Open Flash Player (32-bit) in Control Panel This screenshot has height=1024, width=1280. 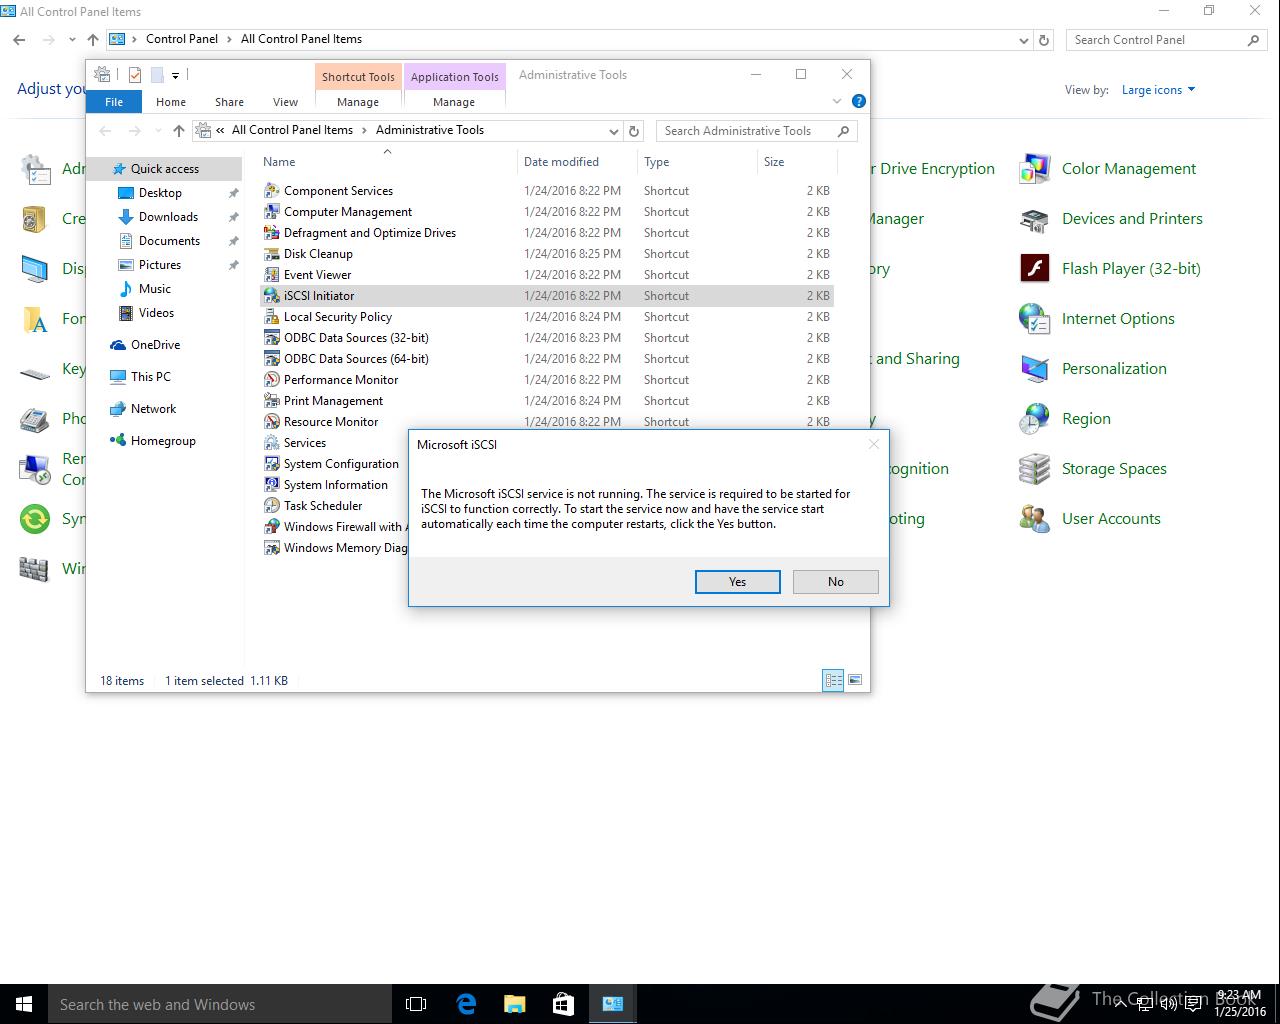(1110, 269)
